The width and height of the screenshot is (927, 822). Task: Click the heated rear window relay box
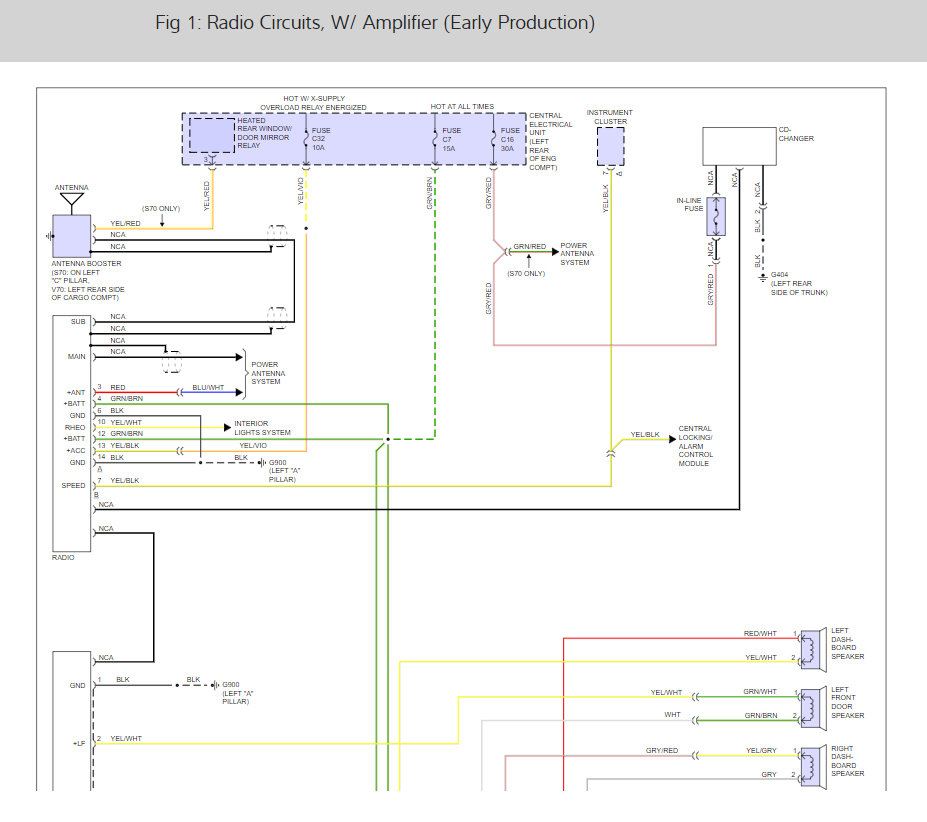coord(212,135)
